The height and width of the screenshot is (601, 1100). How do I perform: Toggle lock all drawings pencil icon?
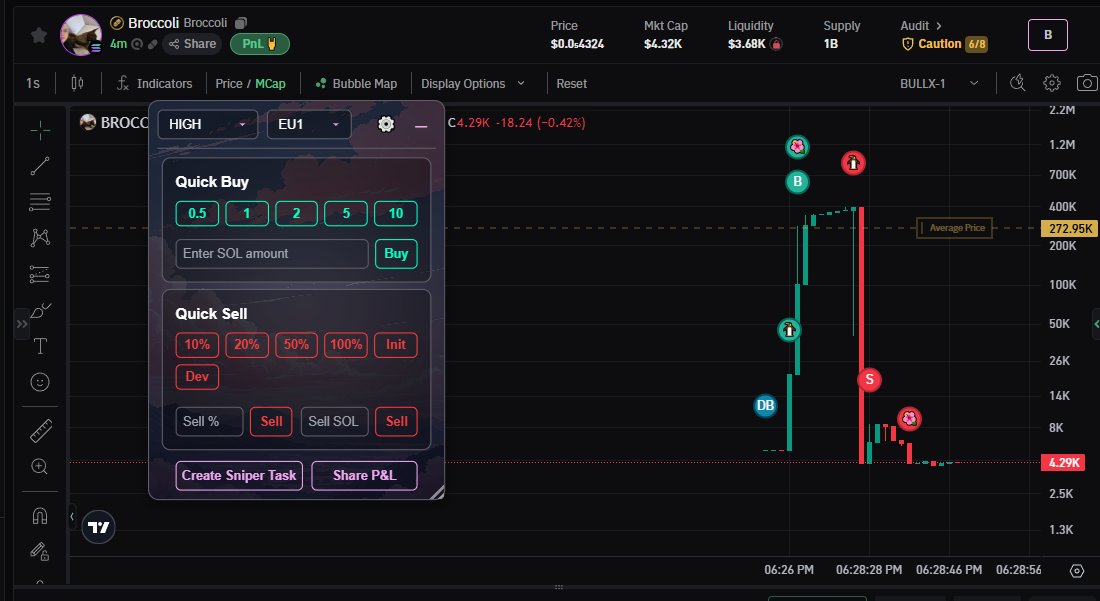coord(40,552)
